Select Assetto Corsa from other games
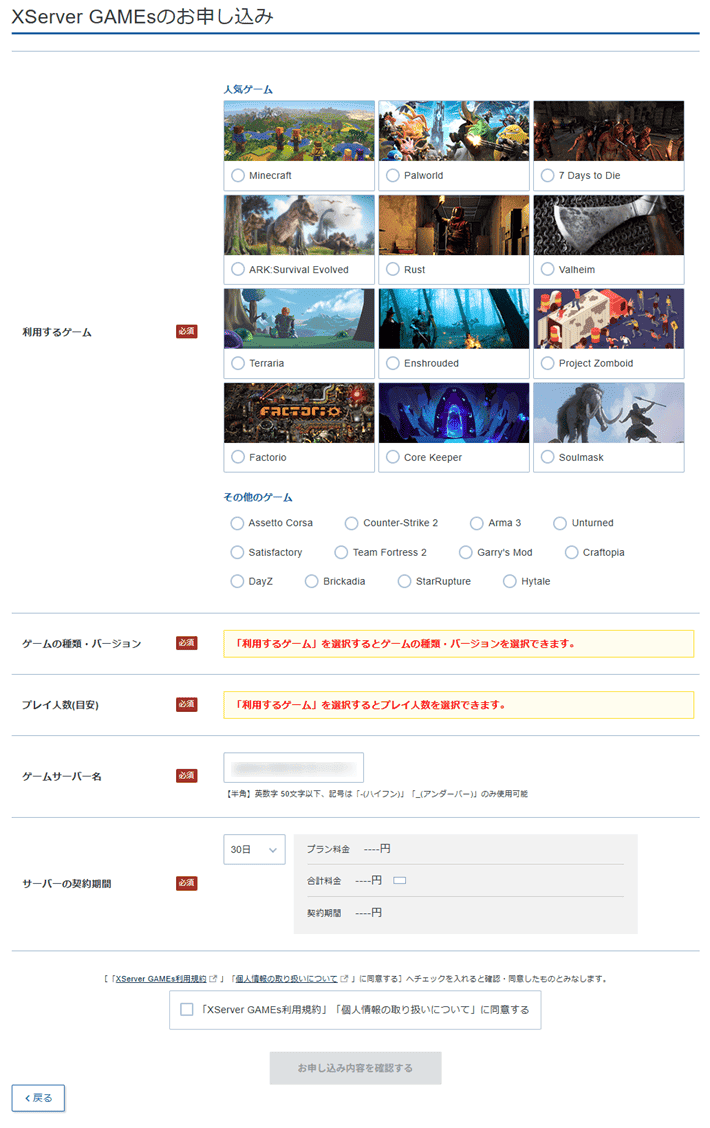Screen dimensions: 710x1128 (237, 523)
